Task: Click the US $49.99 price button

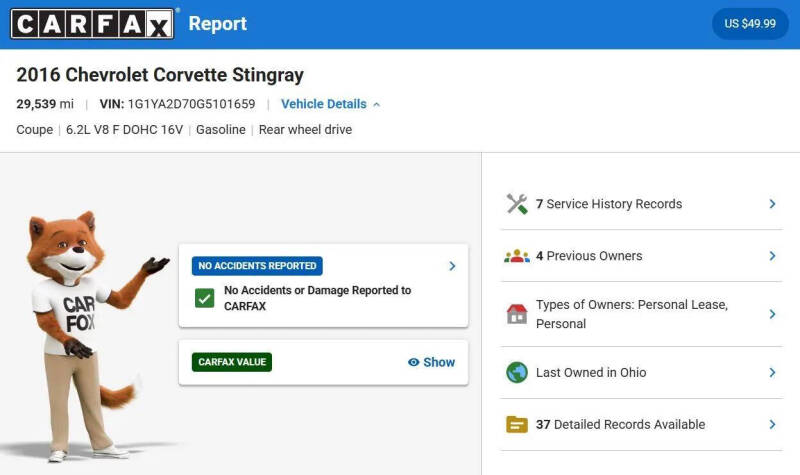Action: point(750,23)
